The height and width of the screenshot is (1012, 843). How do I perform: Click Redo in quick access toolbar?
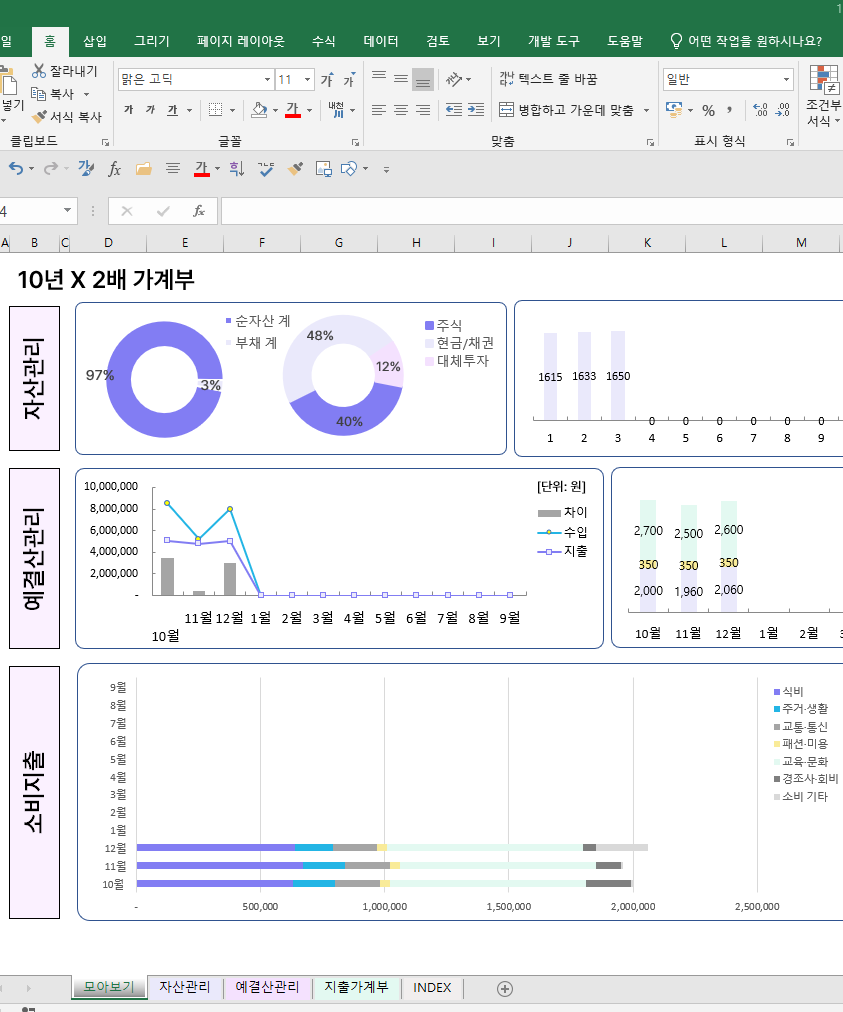tap(51, 169)
